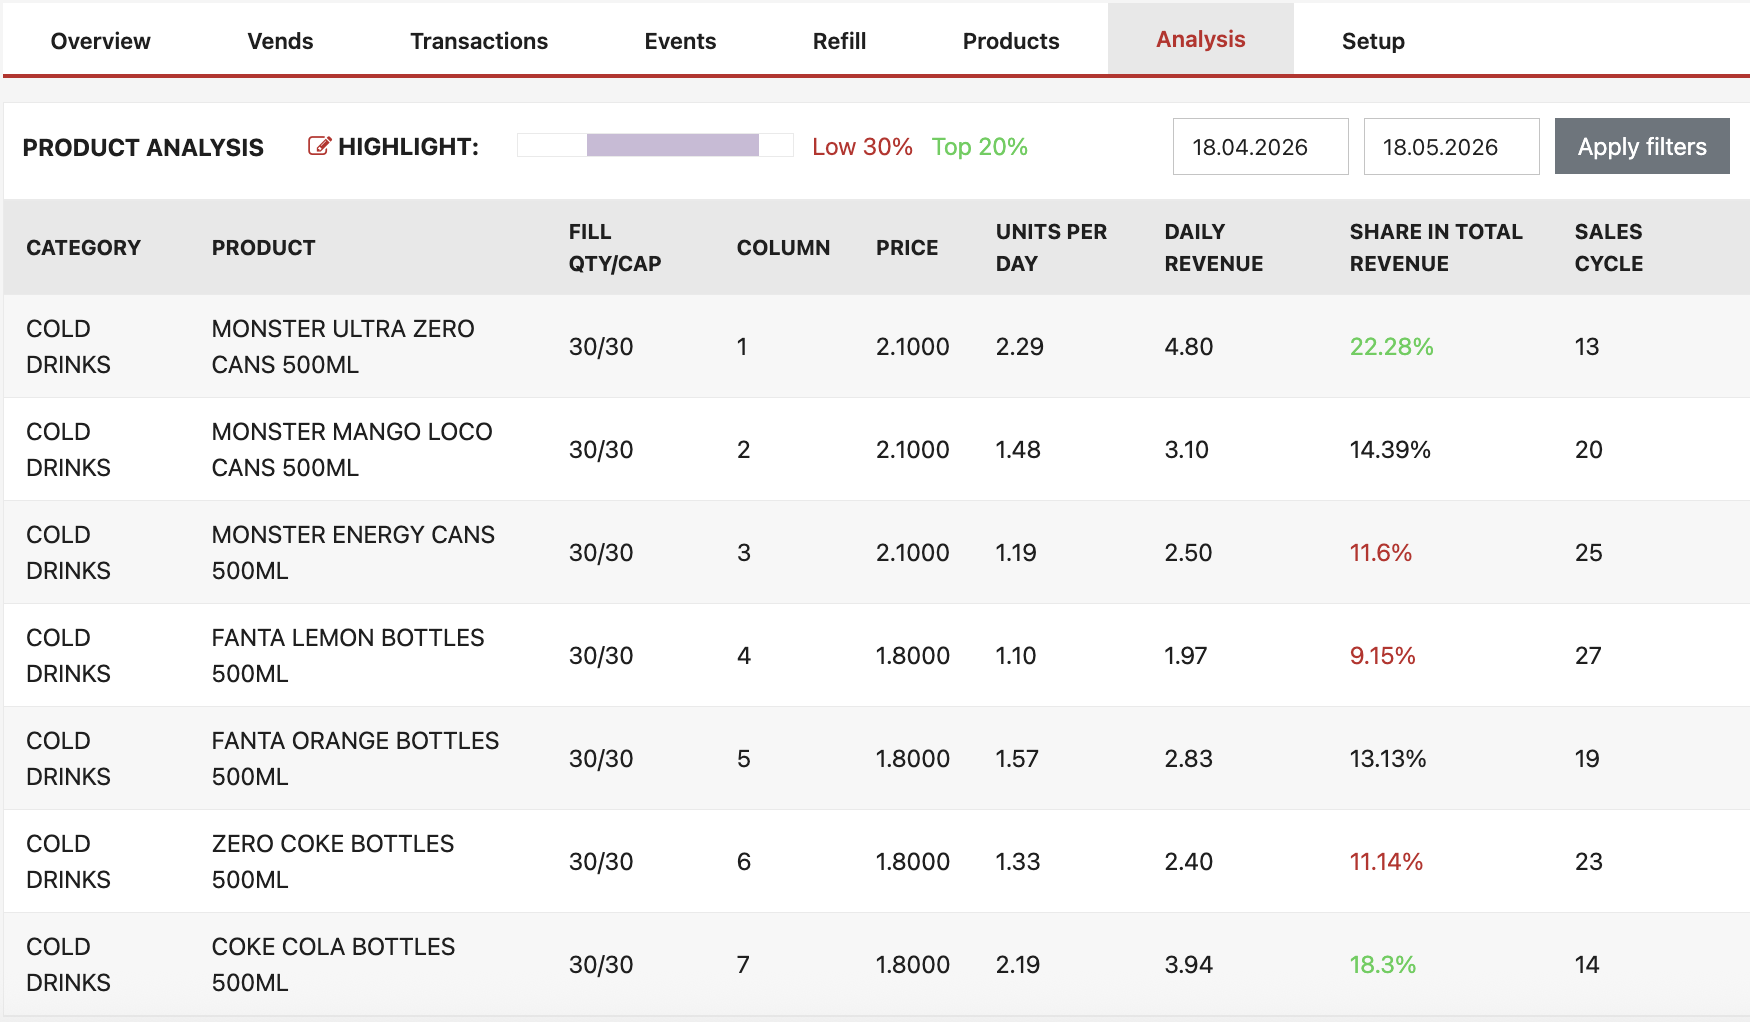
Task: Open the Setup tab
Action: click(x=1373, y=41)
